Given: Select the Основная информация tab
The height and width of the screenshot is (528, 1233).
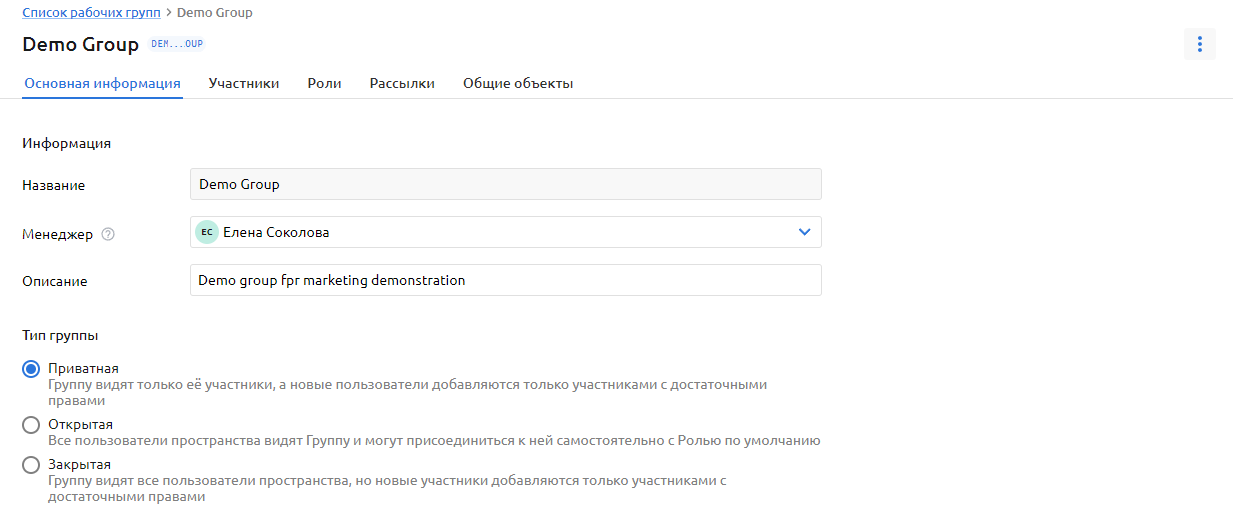Looking at the screenshot, I should (x=102, y=84).
